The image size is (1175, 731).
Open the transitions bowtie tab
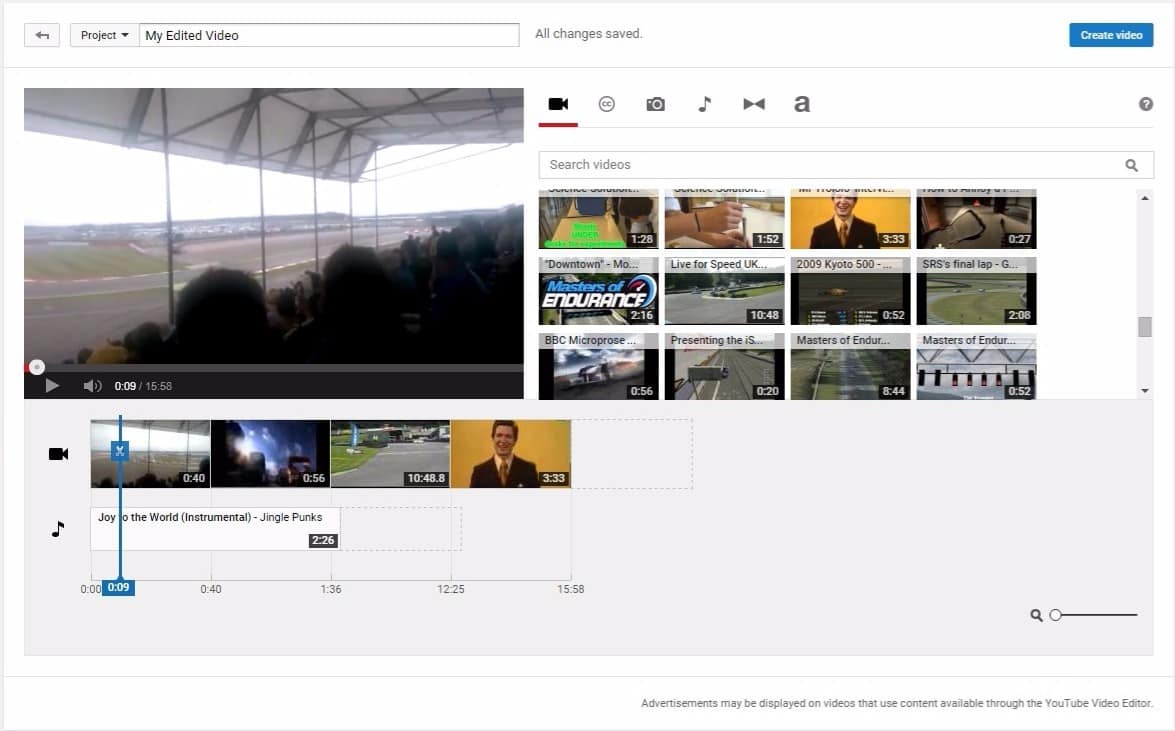click(x=753, y=104)
